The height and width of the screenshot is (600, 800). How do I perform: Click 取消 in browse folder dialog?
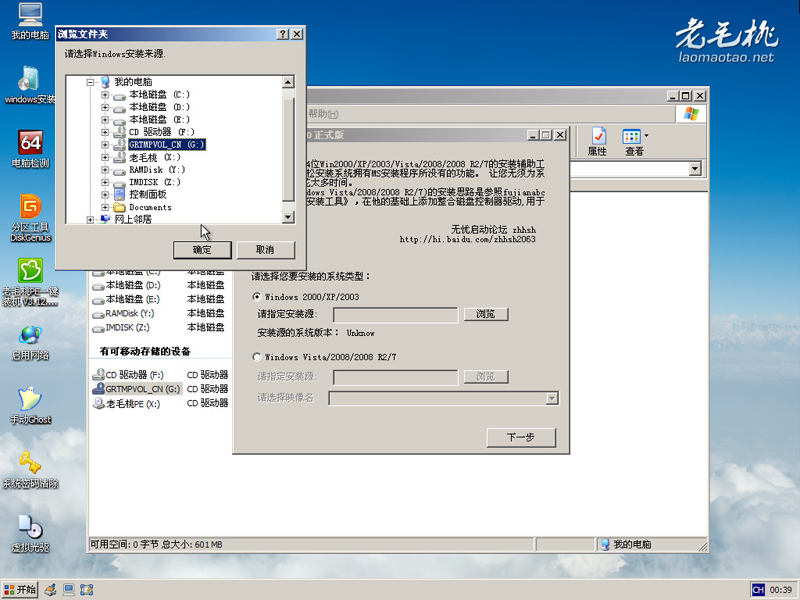265,250
